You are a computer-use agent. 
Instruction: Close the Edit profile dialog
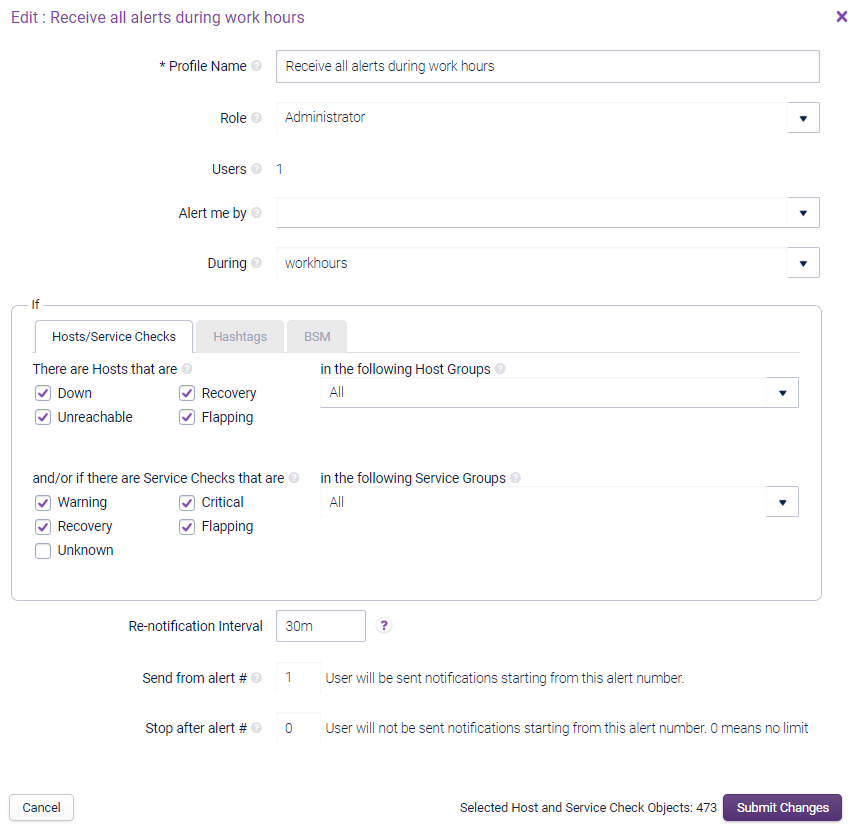coord(841,16)
